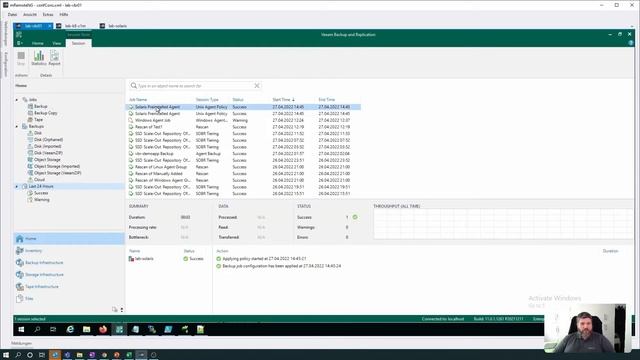Open the Meldungen panel tab
The image size is (640, 360).
click(x=22, y=343)
